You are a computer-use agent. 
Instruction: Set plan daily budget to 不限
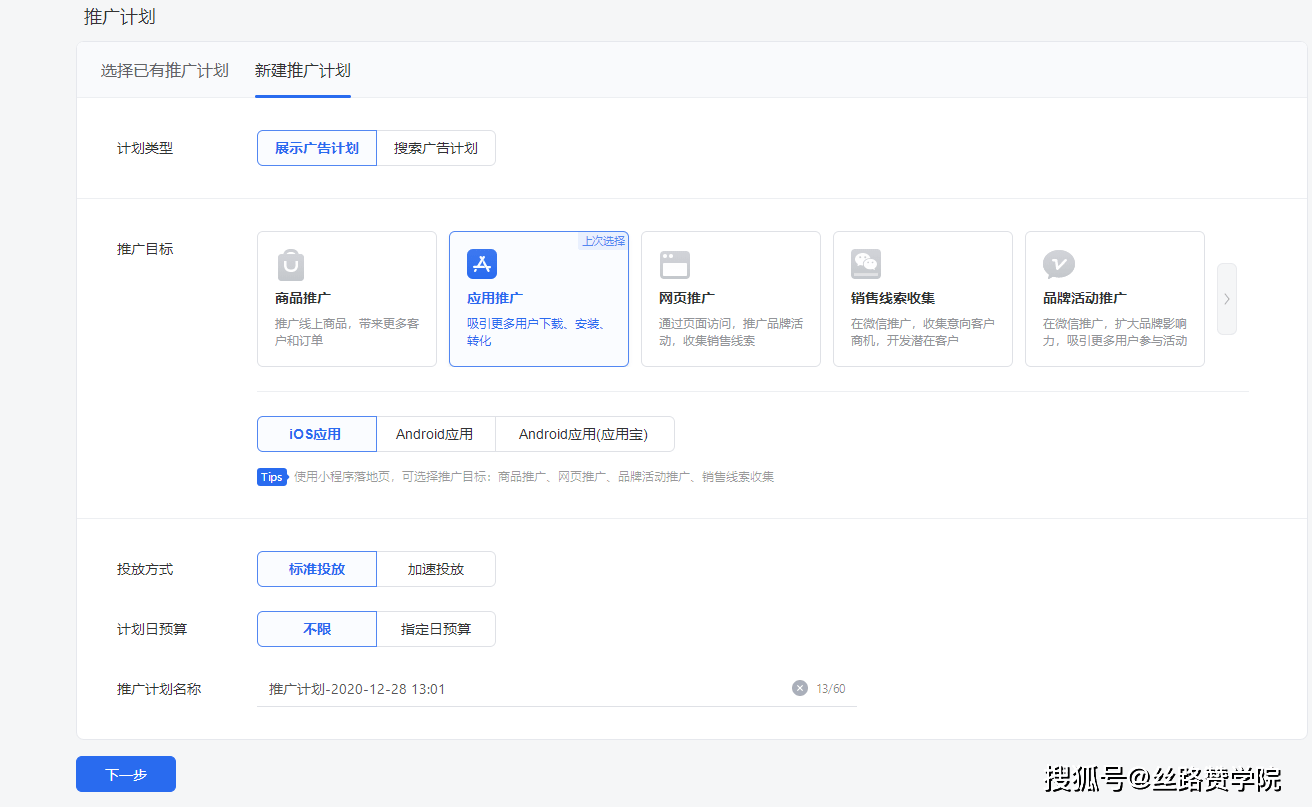tap(317, 629)
